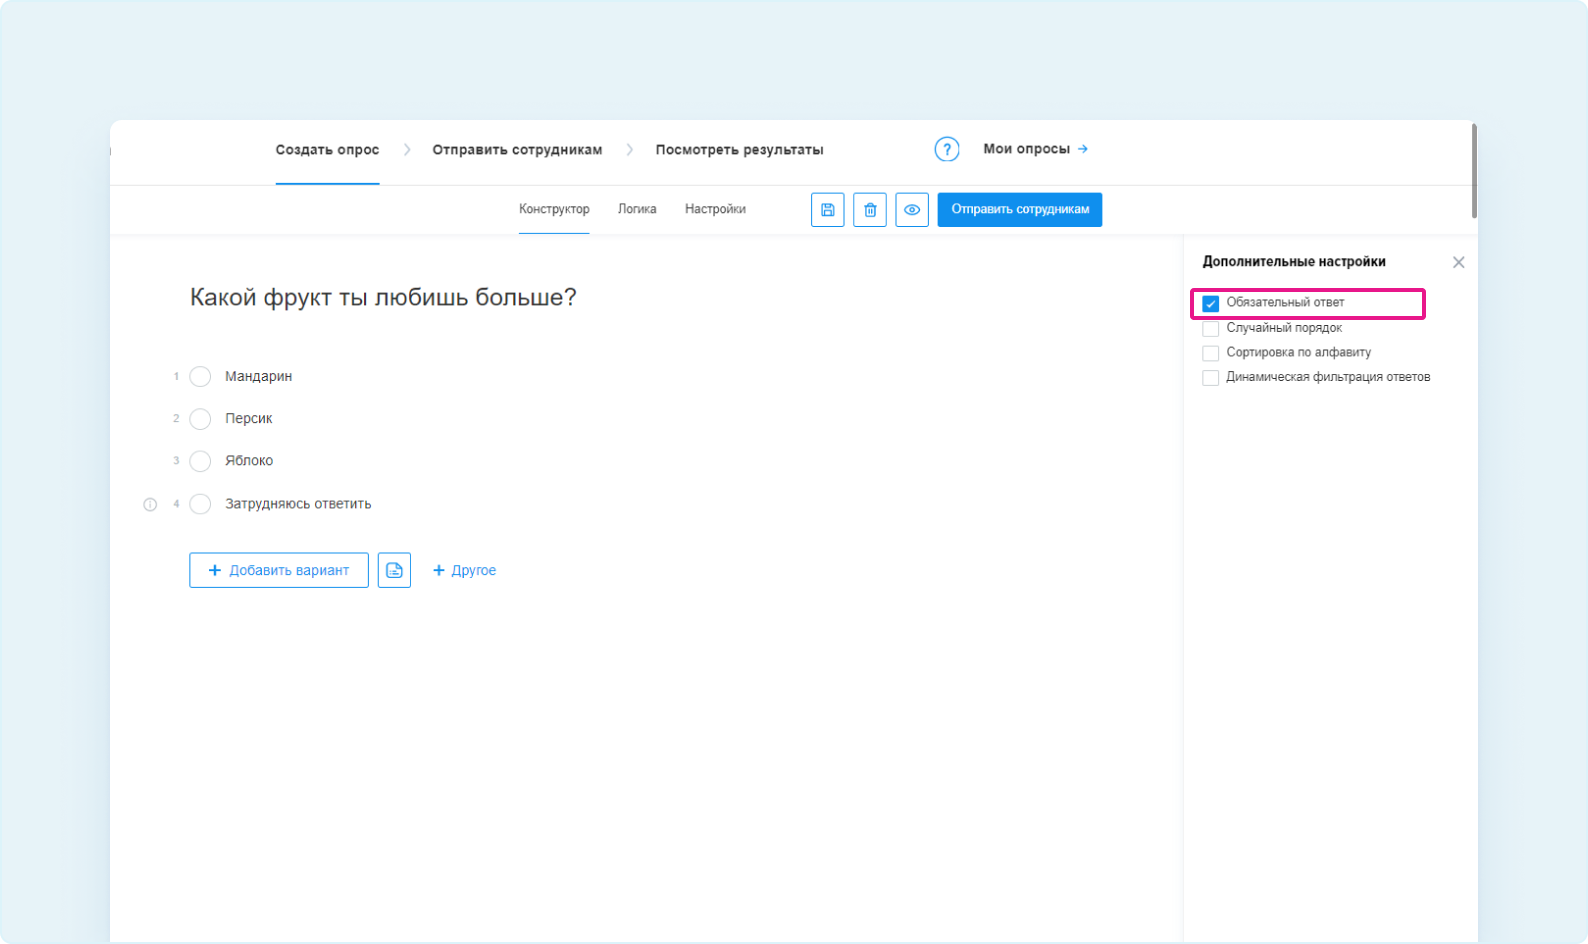The width and height of the screenshot is (1588, 944).
Task: Edit the Затрудняюсь ответить answer text
Action: click(298, 504)
